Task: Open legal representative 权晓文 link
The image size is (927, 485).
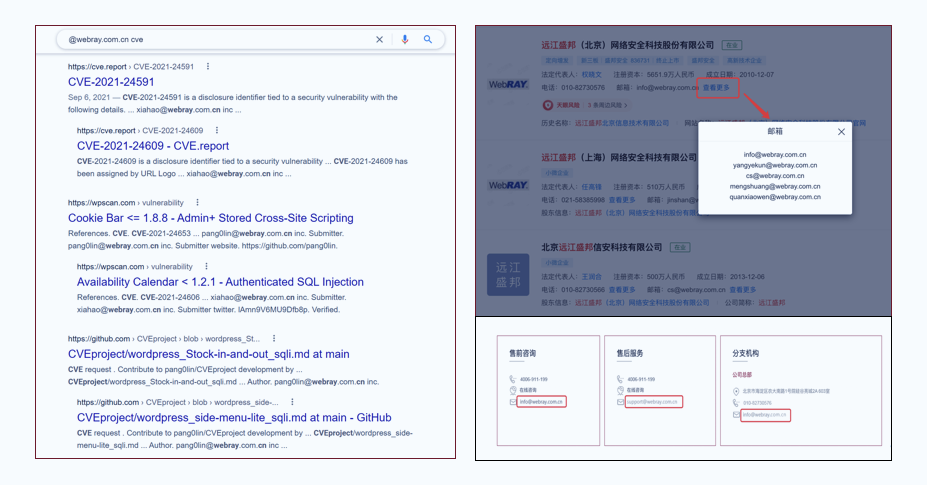Action: (x=591, y=75)
